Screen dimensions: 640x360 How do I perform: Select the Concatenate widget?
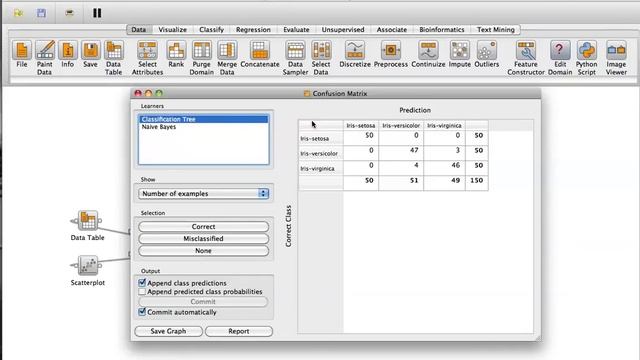(260, 50)
